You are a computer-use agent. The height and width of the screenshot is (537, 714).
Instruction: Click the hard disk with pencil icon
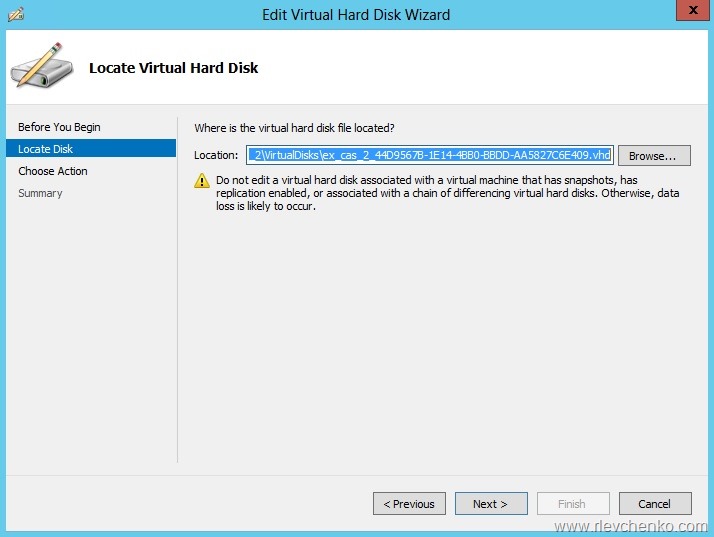41,65
